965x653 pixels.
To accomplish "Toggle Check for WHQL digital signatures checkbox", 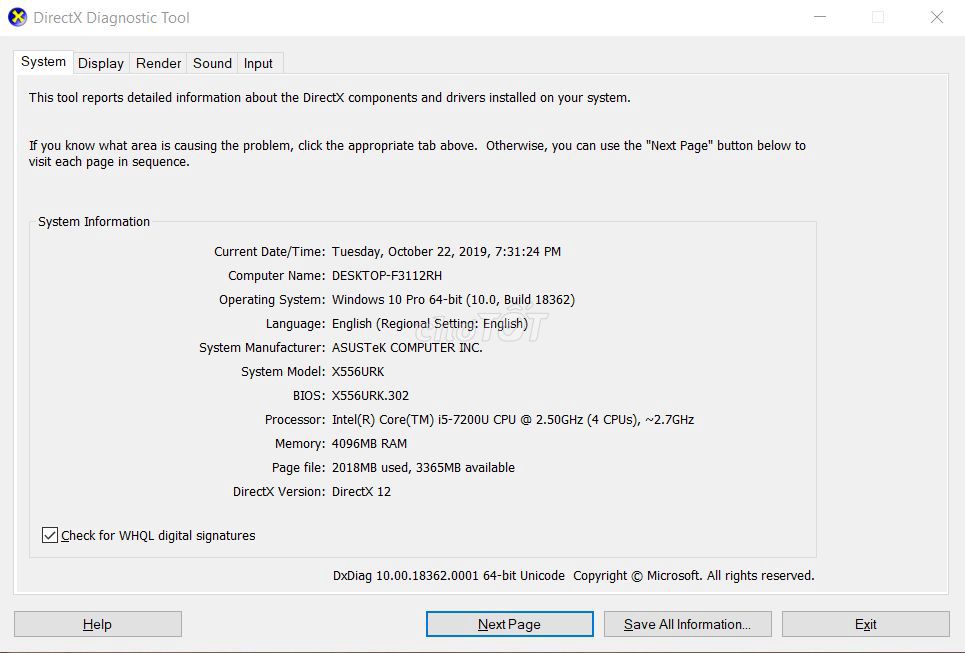I will (x=50, y=535).
